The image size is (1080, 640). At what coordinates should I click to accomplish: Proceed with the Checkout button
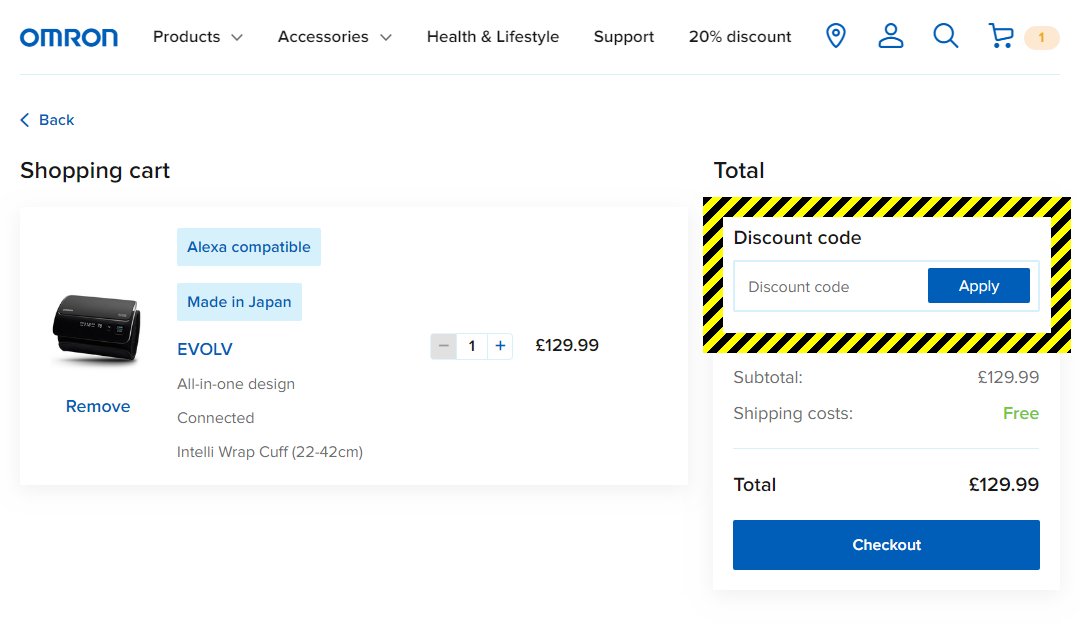886,545
